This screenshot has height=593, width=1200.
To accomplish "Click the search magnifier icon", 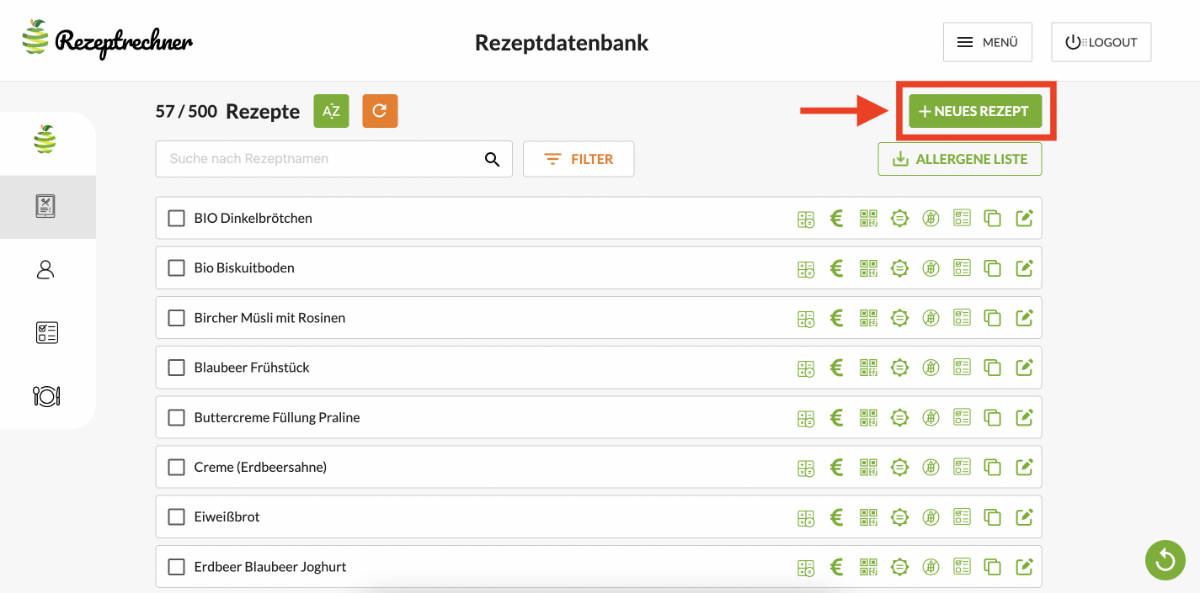I will pyautogui.click(x=492, y=159).
